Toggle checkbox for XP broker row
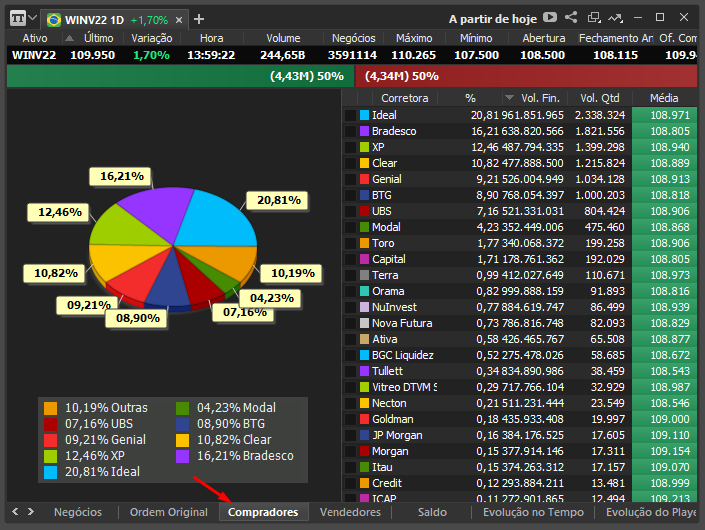The width and height of the screenshot is (705, 530). [x=350, y=147]
